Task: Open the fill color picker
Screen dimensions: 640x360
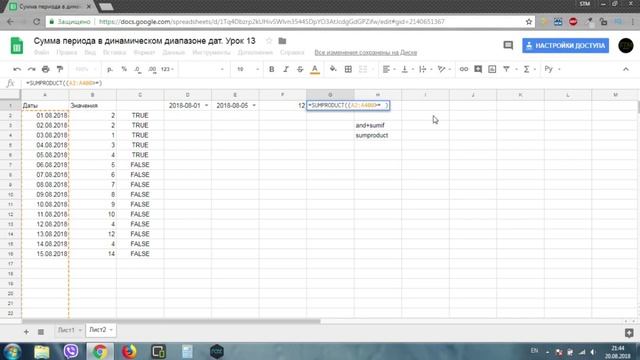Action: [x=333, y=69]
